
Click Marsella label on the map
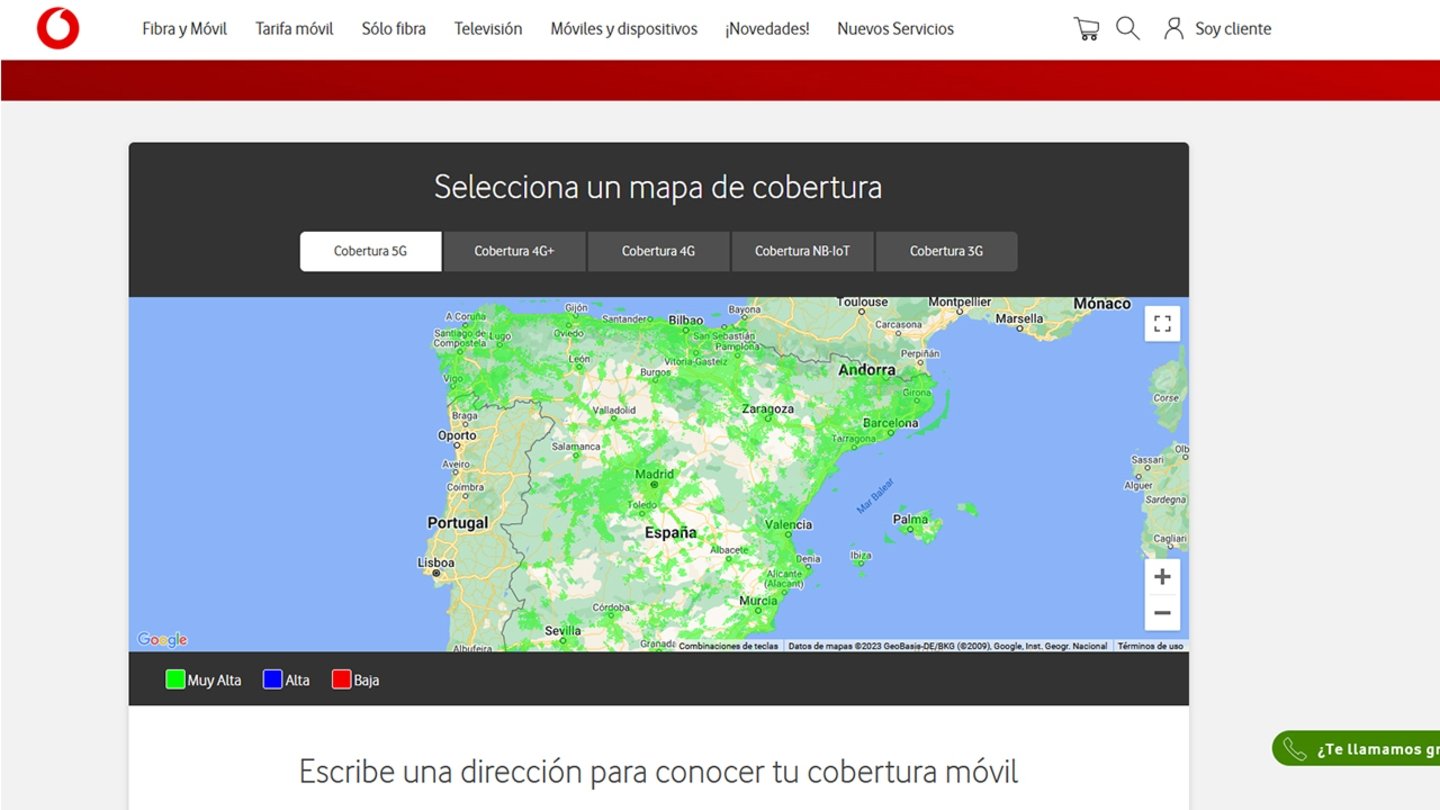tap(1020, 319)
